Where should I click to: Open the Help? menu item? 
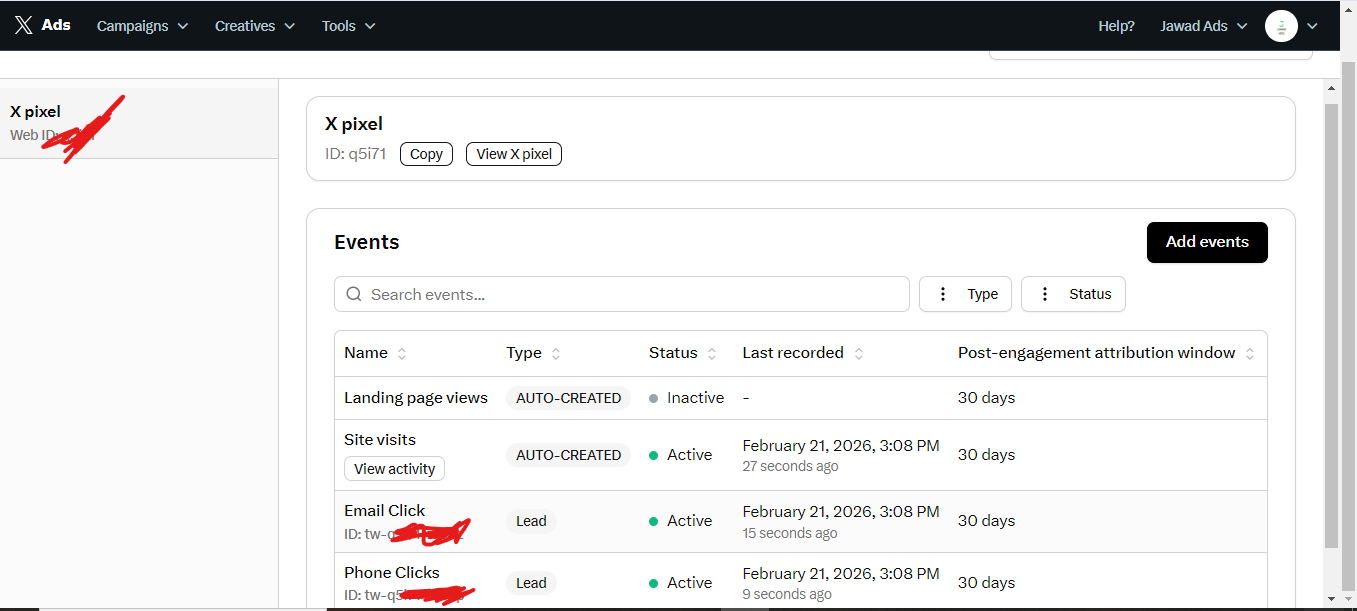pyautogui.click(x=1116, y=26)
